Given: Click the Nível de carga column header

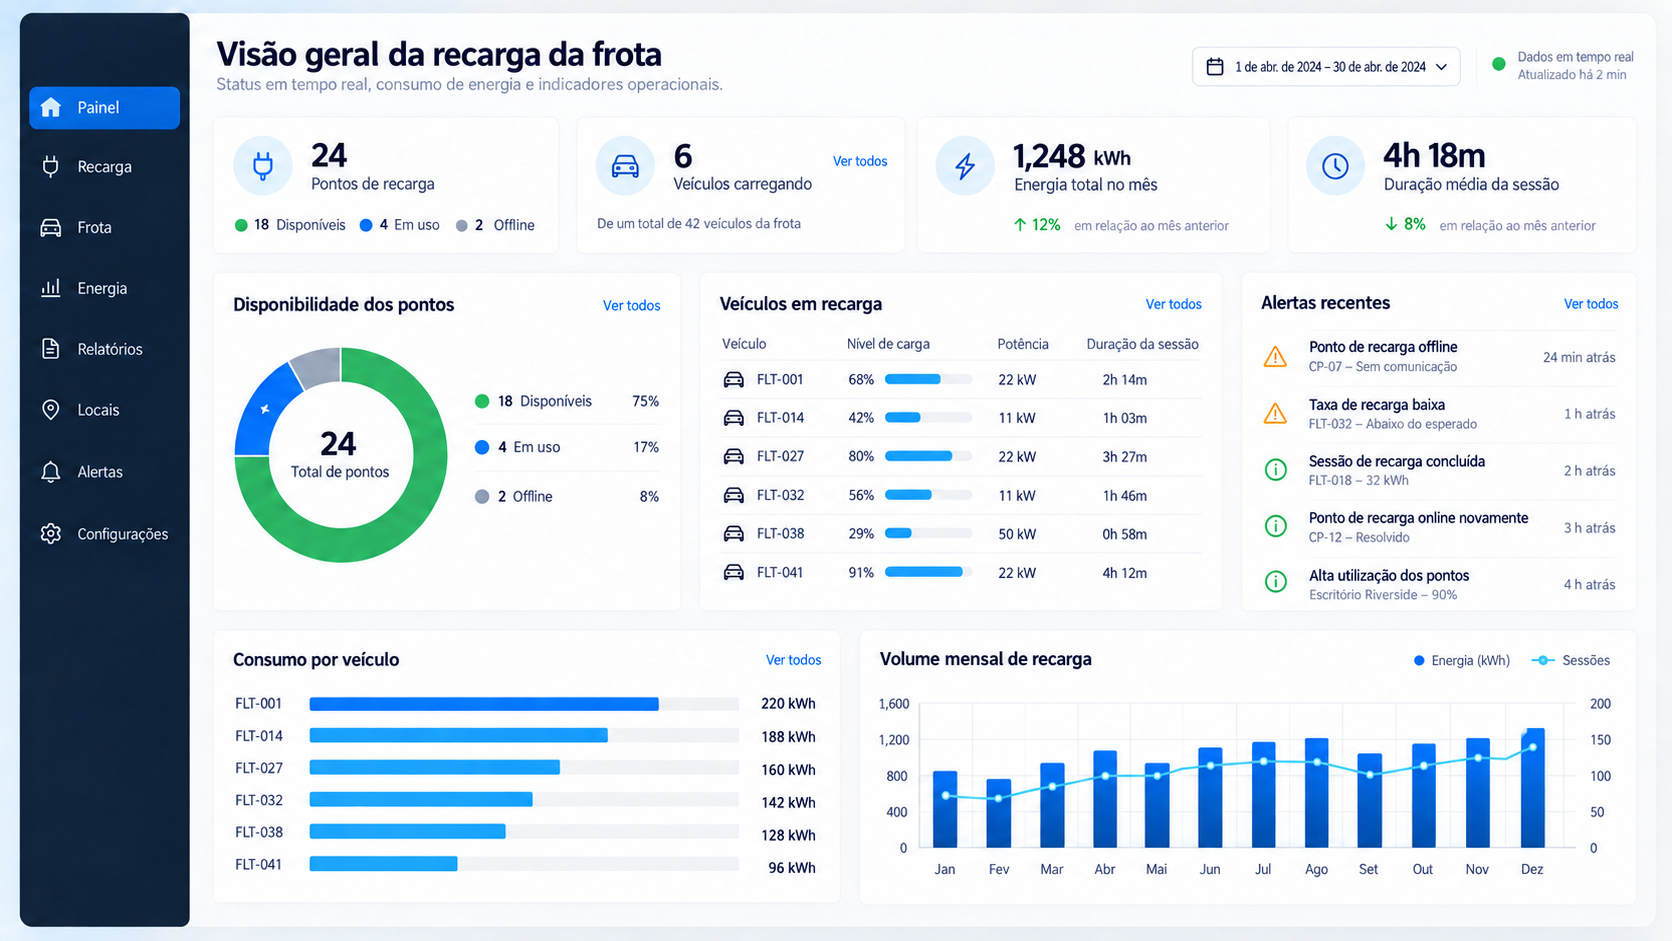Looking at the screenshot, I should 888,344.
